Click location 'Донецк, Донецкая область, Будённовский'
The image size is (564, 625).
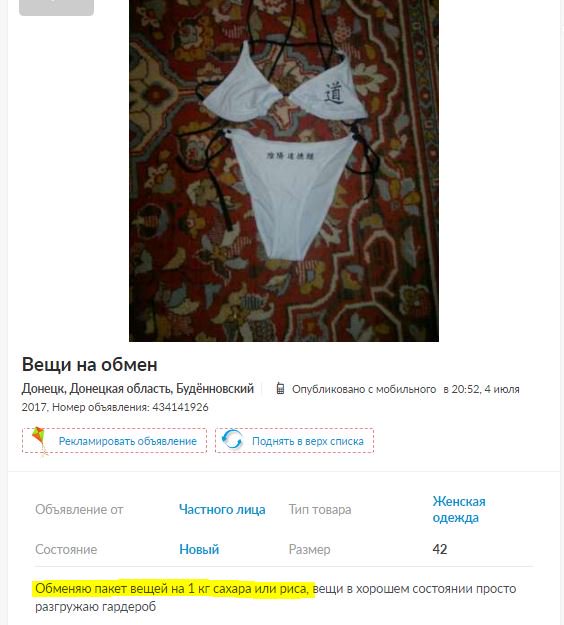click(x=138, y=389)
